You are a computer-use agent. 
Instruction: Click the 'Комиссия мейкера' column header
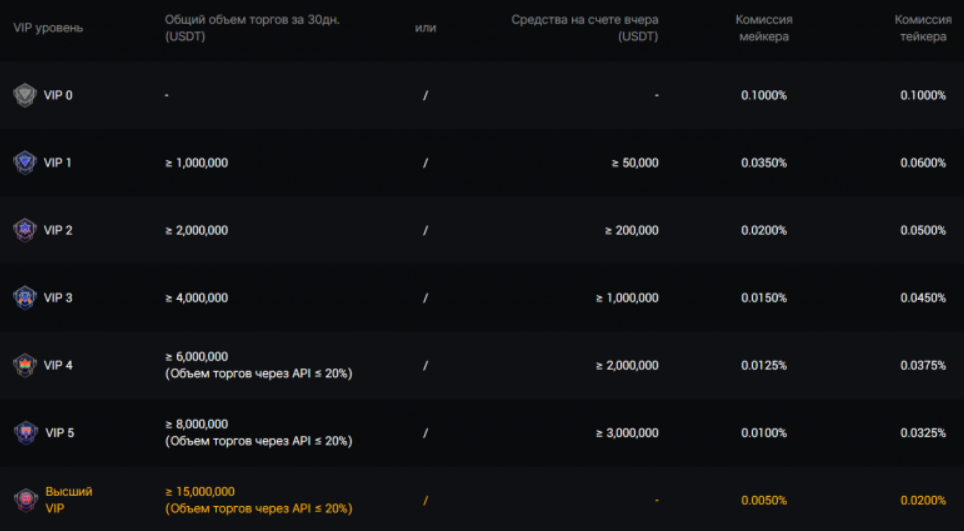(763, 28)
